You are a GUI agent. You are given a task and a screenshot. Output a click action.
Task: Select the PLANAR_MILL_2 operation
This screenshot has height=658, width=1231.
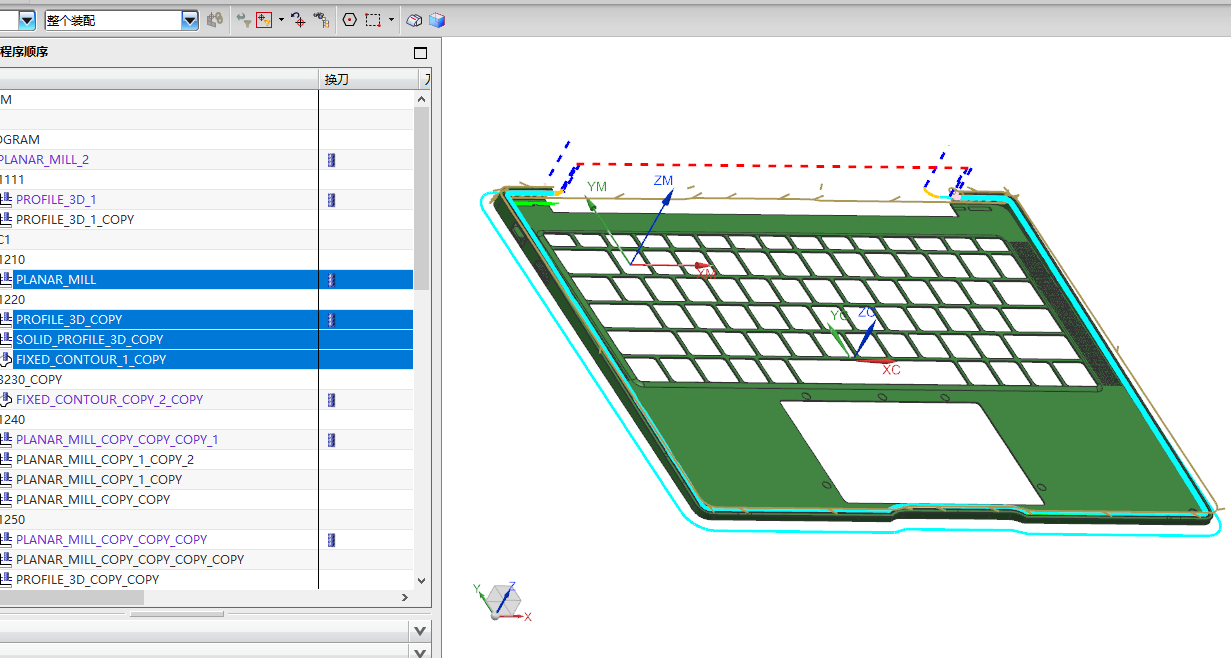pyautogui.click(x=44, y=160)
